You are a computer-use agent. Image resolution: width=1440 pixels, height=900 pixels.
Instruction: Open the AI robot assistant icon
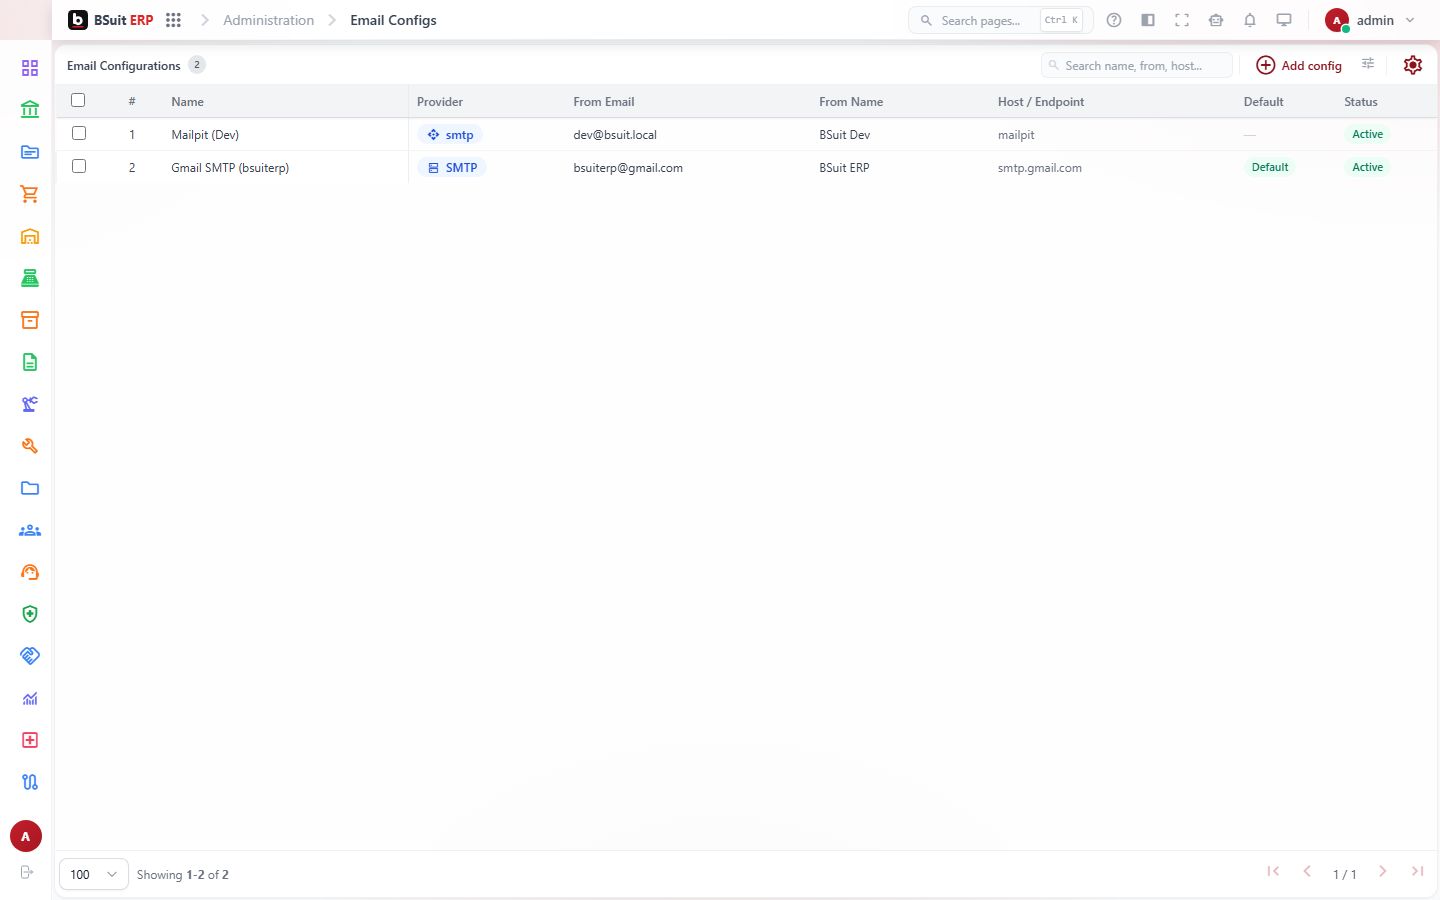click(1216, 20)
